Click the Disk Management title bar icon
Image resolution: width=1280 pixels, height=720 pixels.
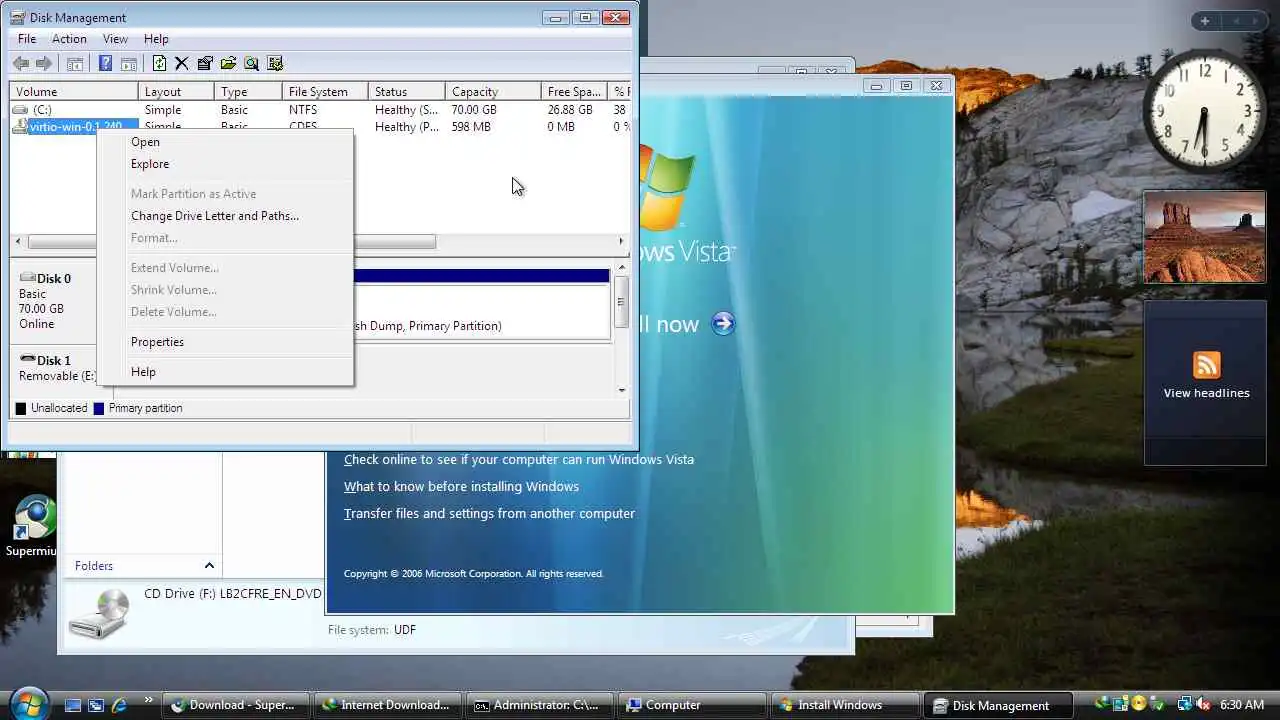coord(17,17)
